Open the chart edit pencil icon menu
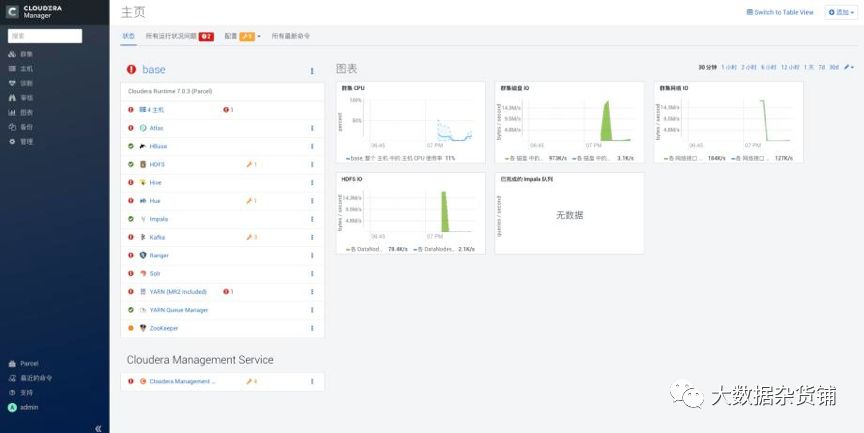 (x=849, y=67)
